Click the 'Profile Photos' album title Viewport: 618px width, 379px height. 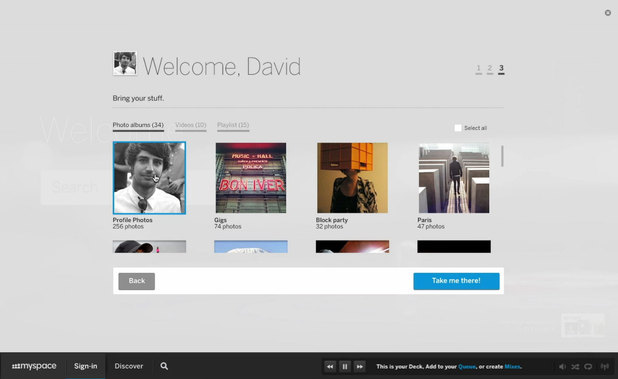(132, 220)
